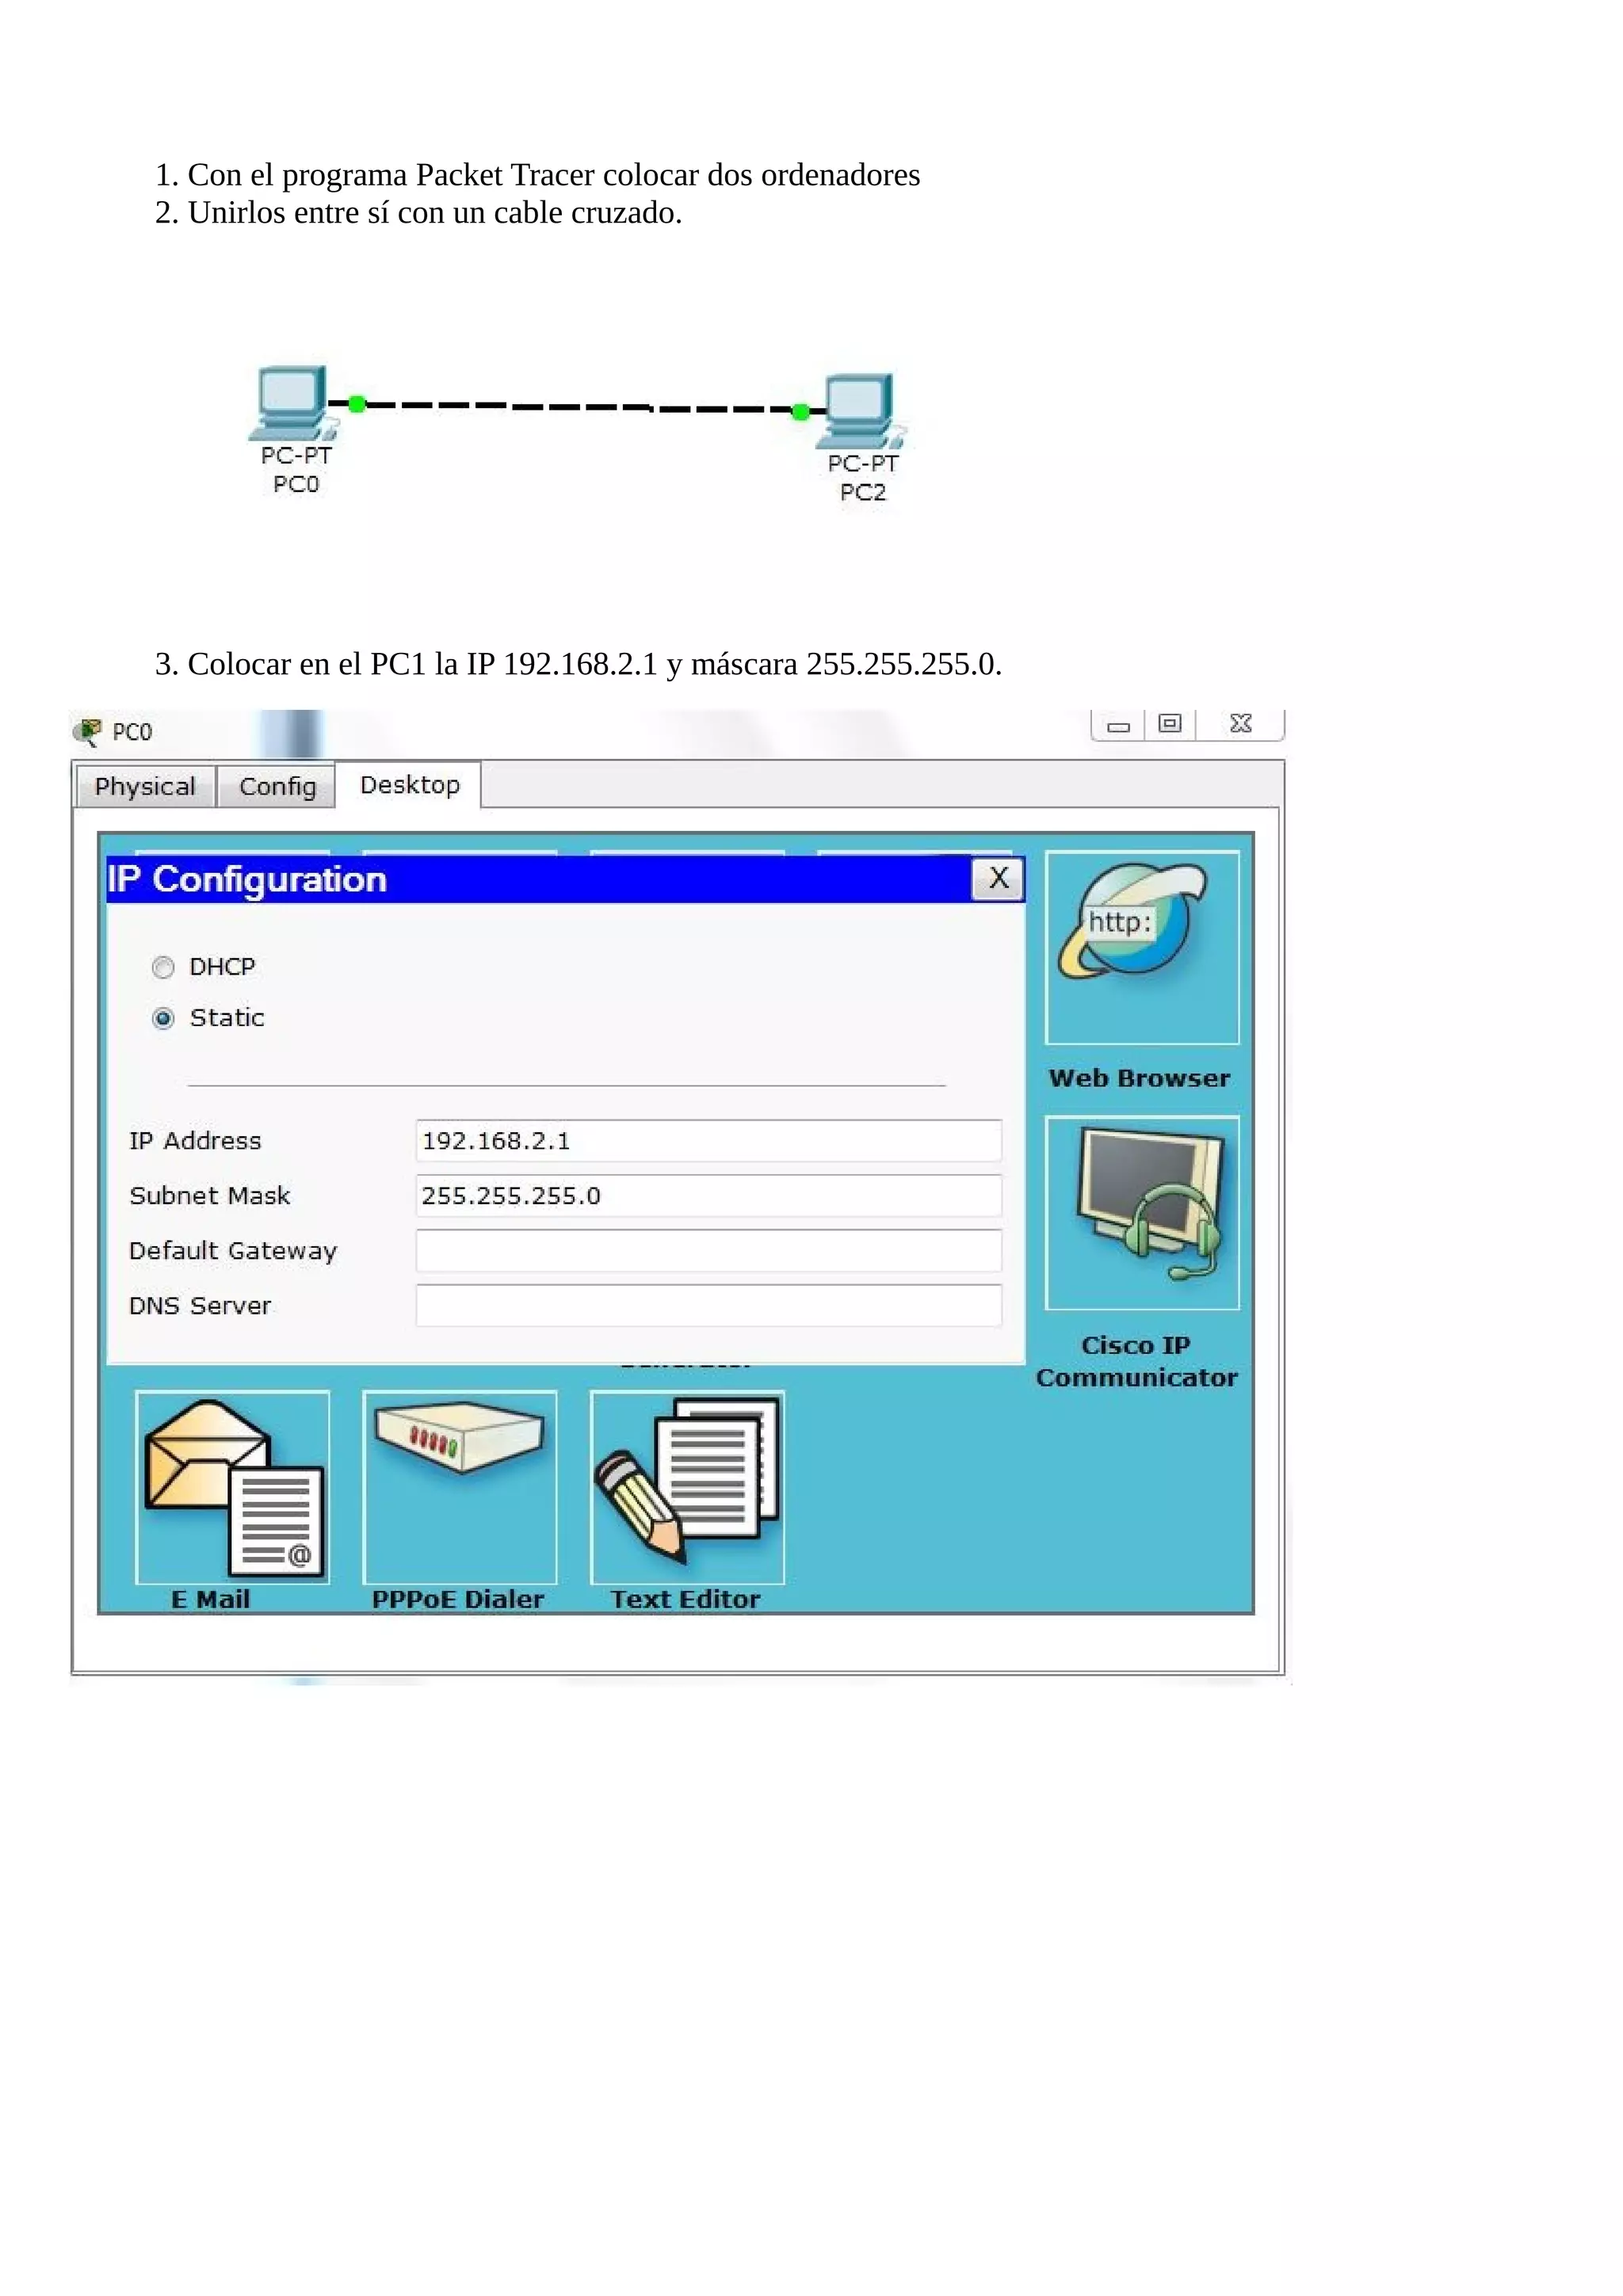Launch the Text Editor icon
This screenshot has height=2296, width=1623.
687,1487
